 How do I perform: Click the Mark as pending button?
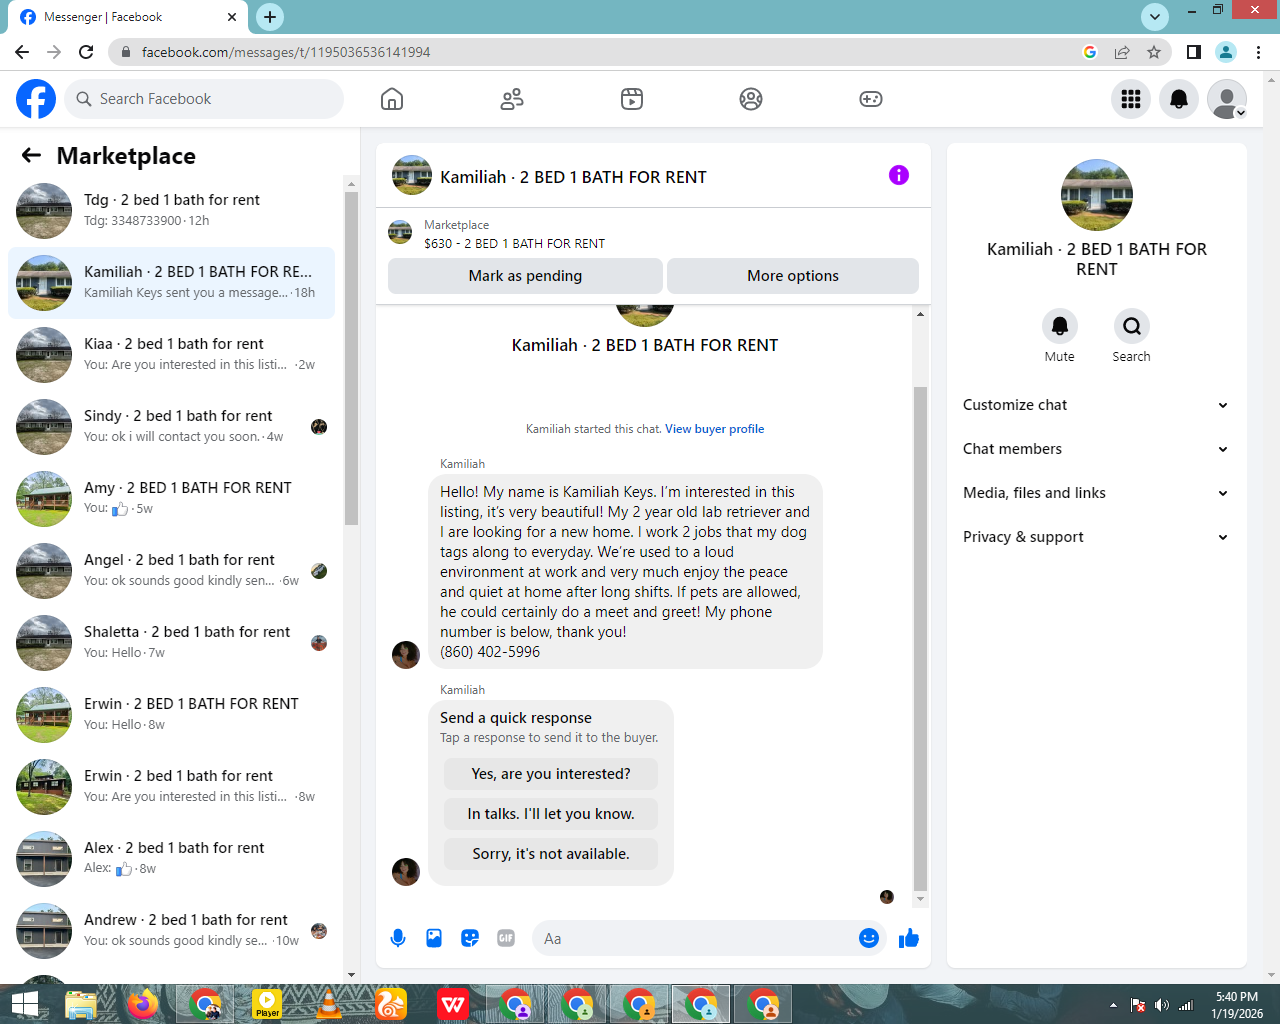(525, 276)
